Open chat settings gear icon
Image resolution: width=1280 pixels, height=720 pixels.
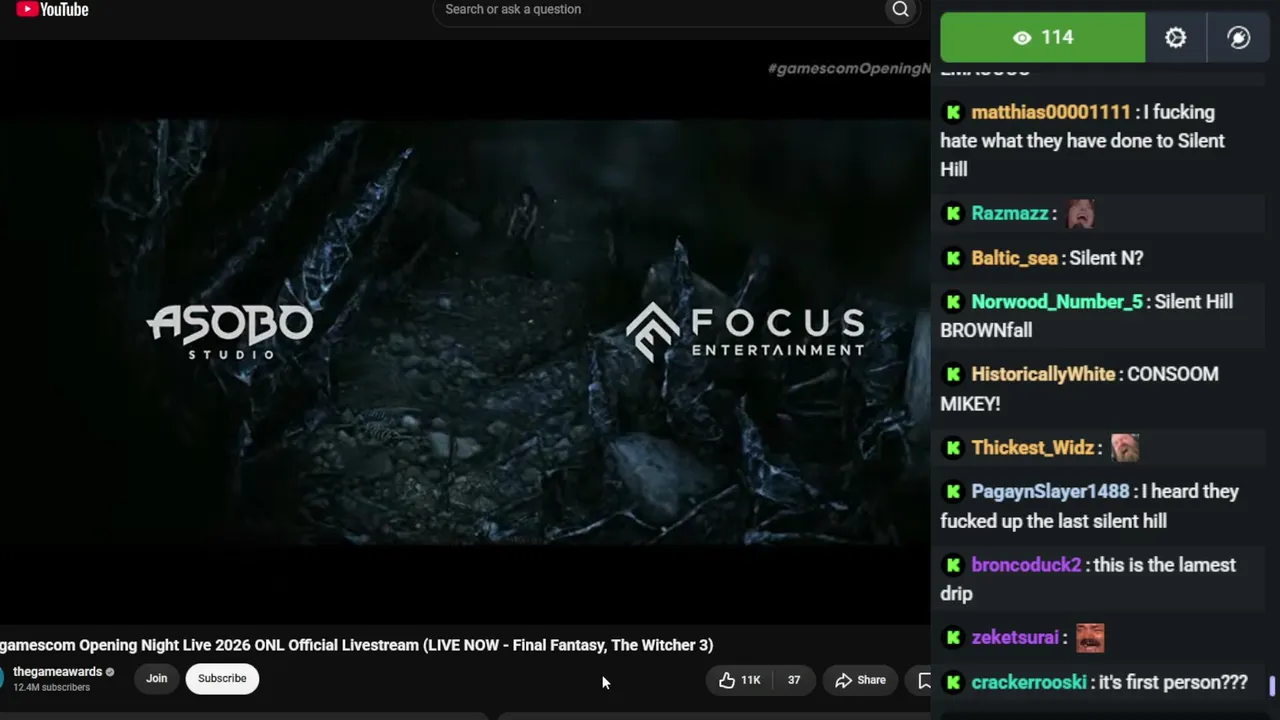1175,38
